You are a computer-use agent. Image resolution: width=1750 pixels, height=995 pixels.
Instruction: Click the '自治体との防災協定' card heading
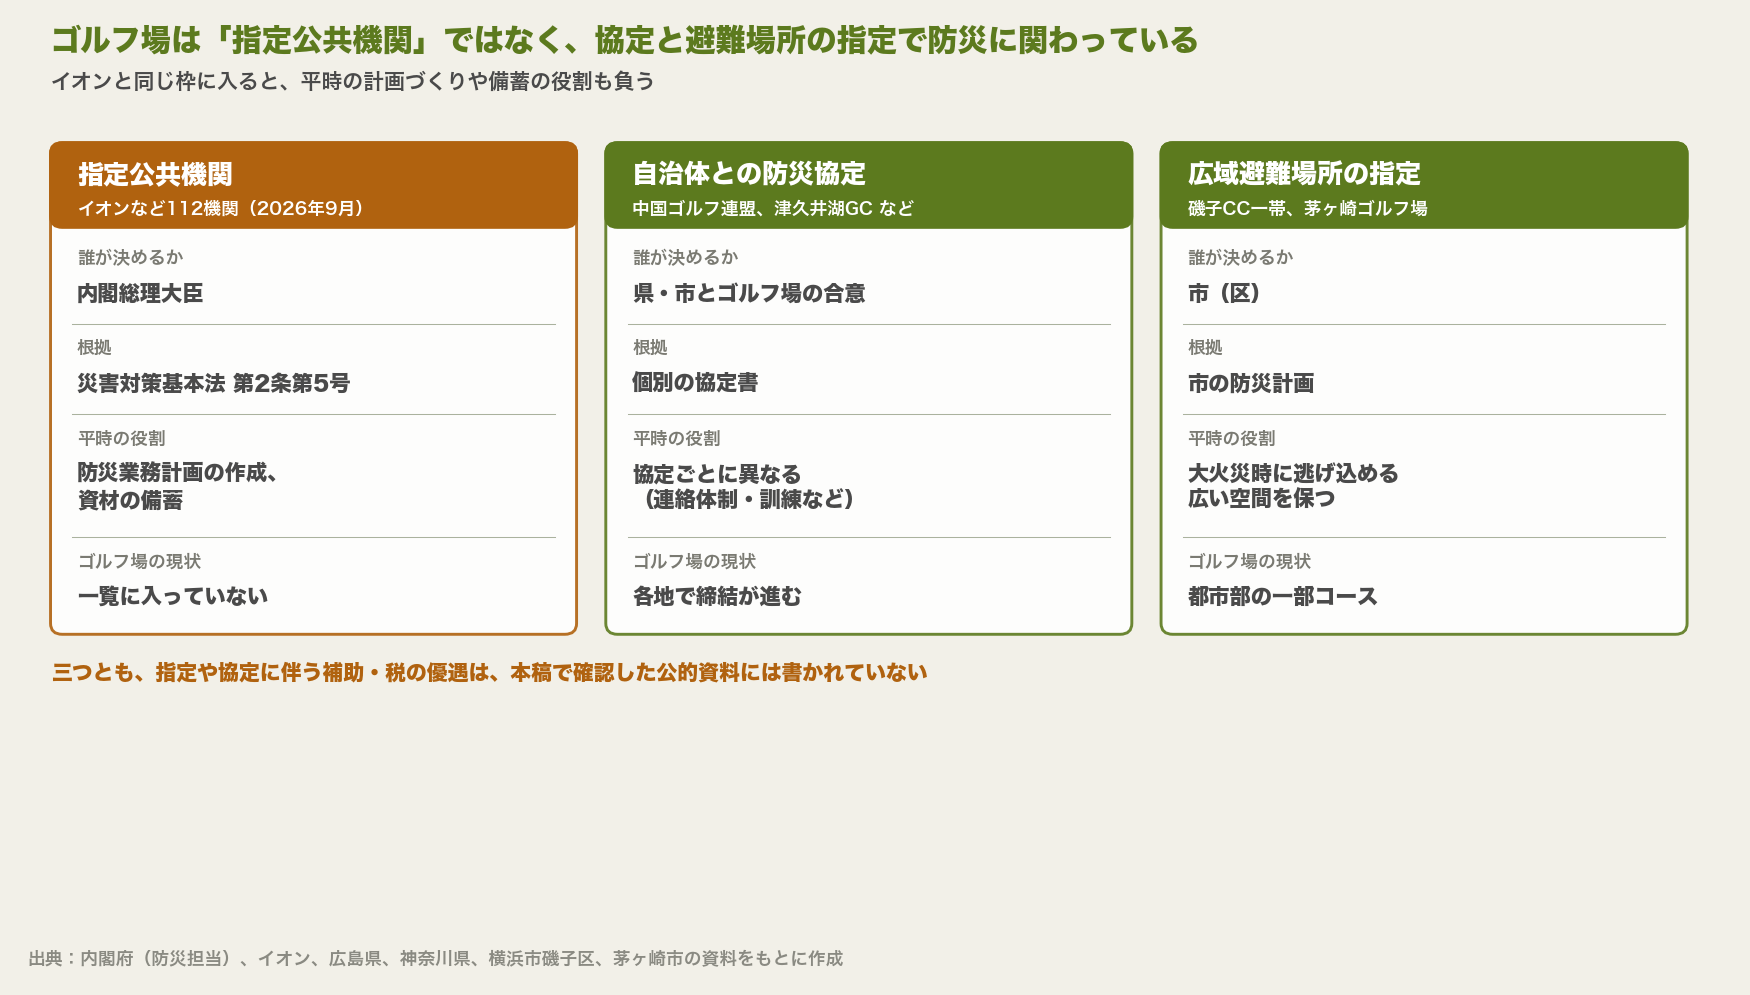pos(749,174)
